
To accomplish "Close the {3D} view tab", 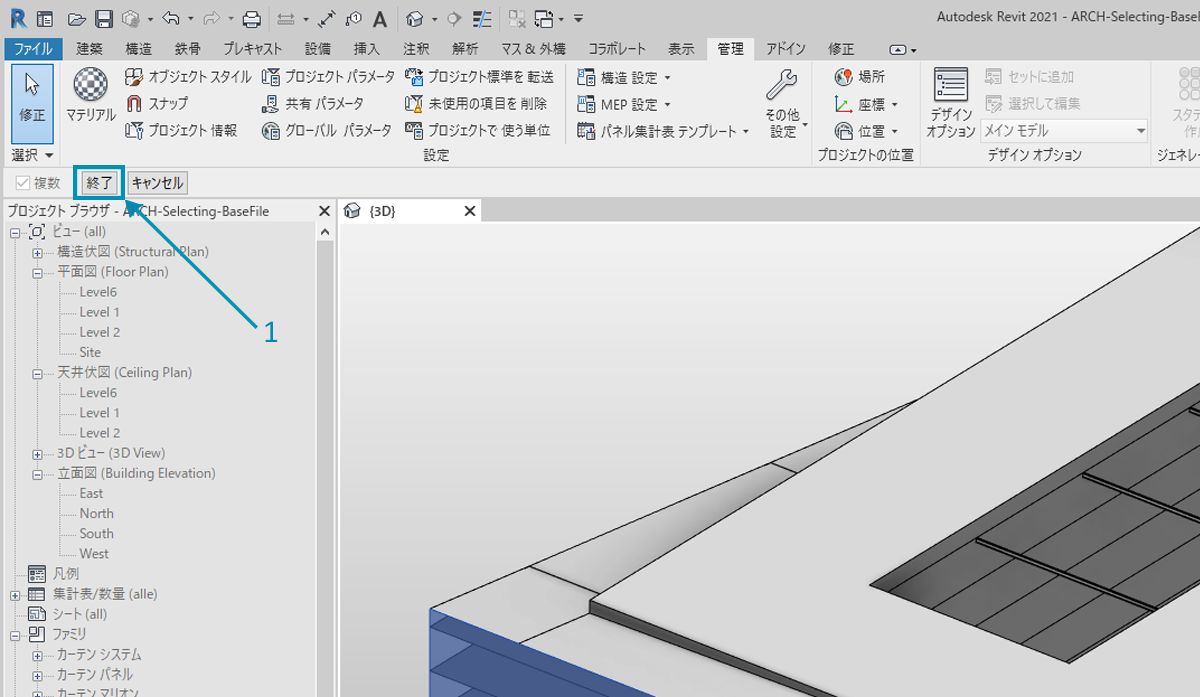I will 470,211.
